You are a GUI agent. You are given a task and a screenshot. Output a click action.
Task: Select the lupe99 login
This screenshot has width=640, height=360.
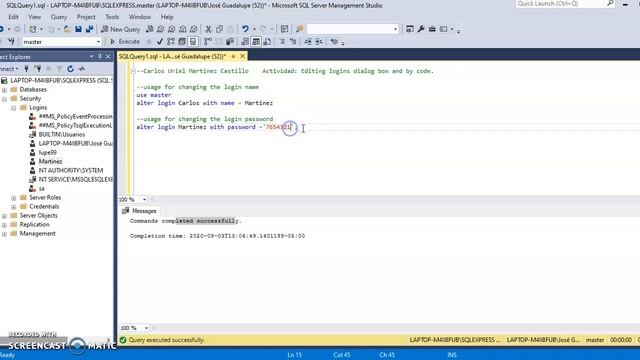pyautogui.click(x=47, y=152)
